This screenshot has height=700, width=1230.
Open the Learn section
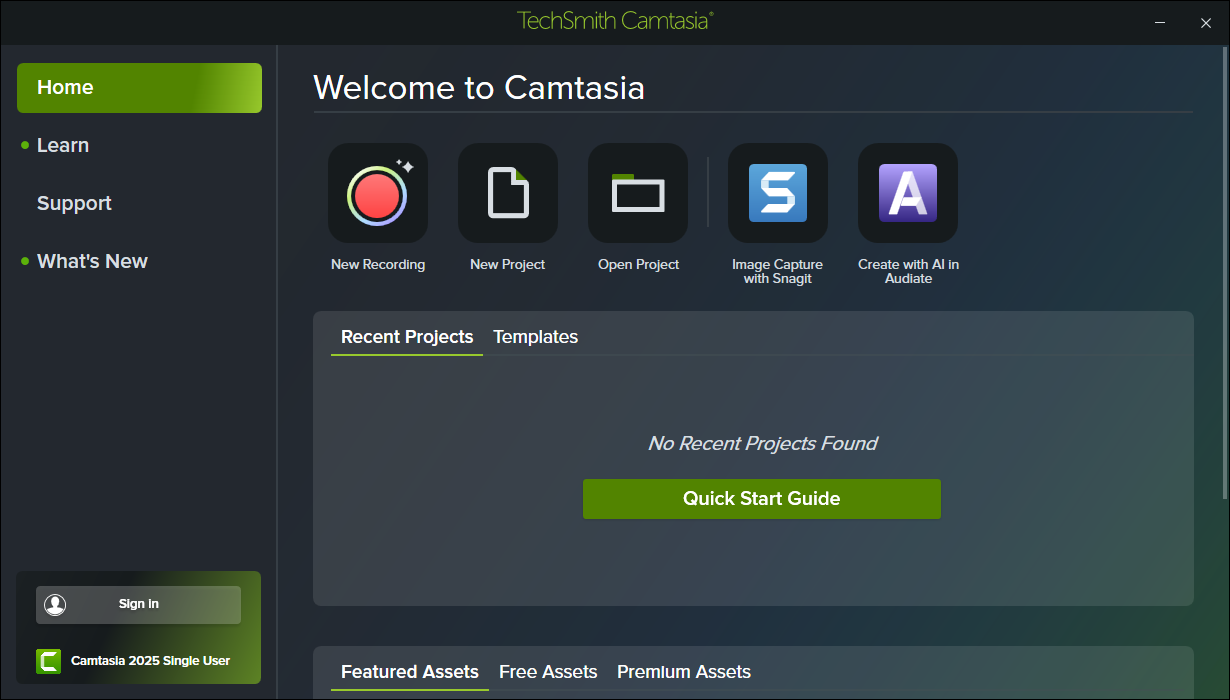[63, 146]
